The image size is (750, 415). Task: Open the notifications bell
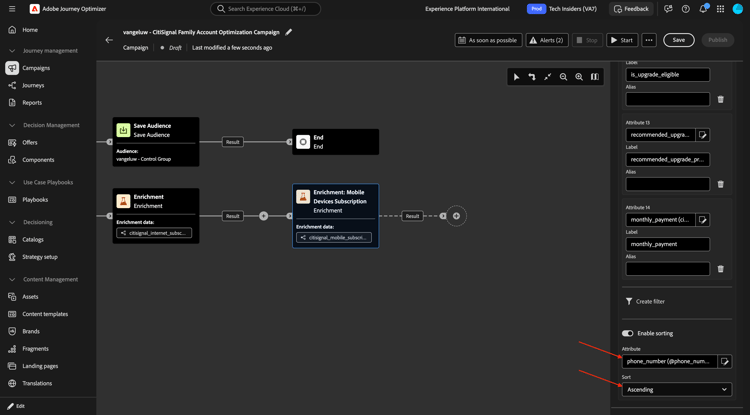[x=703, y=9]
